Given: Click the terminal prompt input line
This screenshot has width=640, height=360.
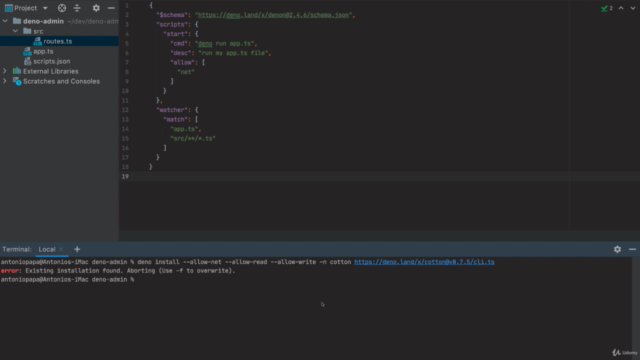Looking at the screenshot, I should coord(316,280).
